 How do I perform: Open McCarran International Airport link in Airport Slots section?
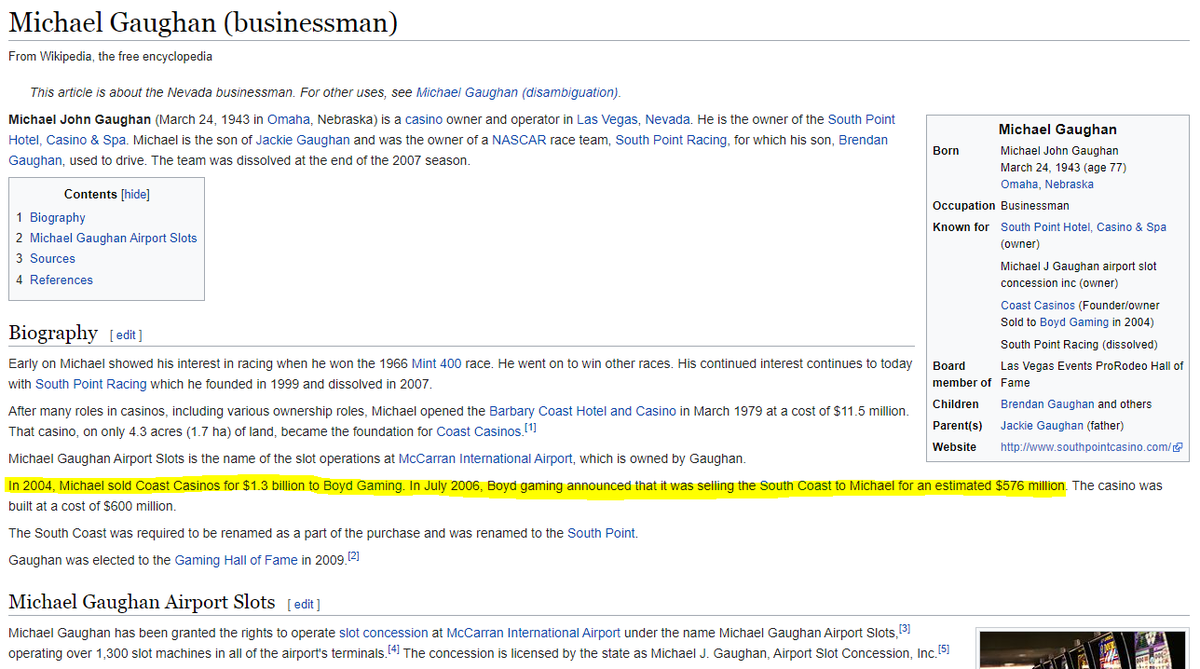tap(534, 633)
